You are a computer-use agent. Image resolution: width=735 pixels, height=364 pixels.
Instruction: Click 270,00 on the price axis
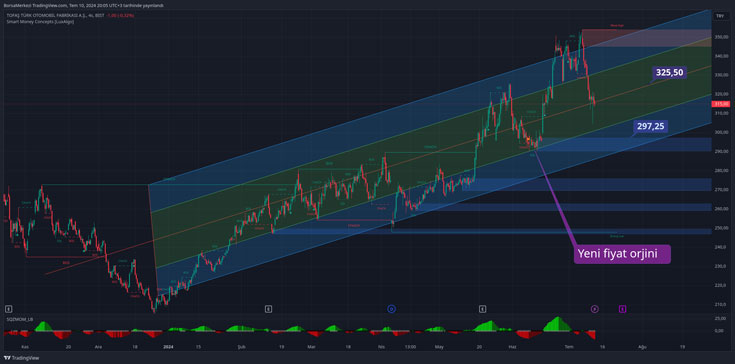[x=720, y=190]
